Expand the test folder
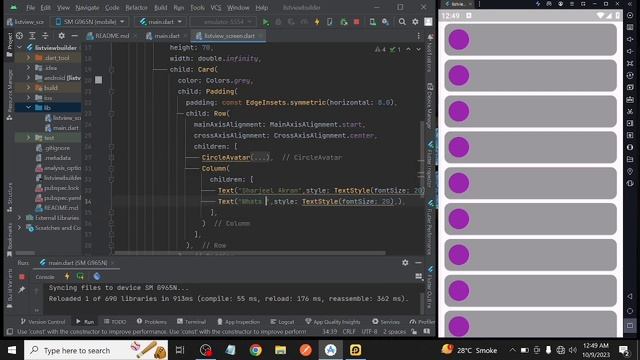This screenshot has width=640, height=360. point(29,138)
